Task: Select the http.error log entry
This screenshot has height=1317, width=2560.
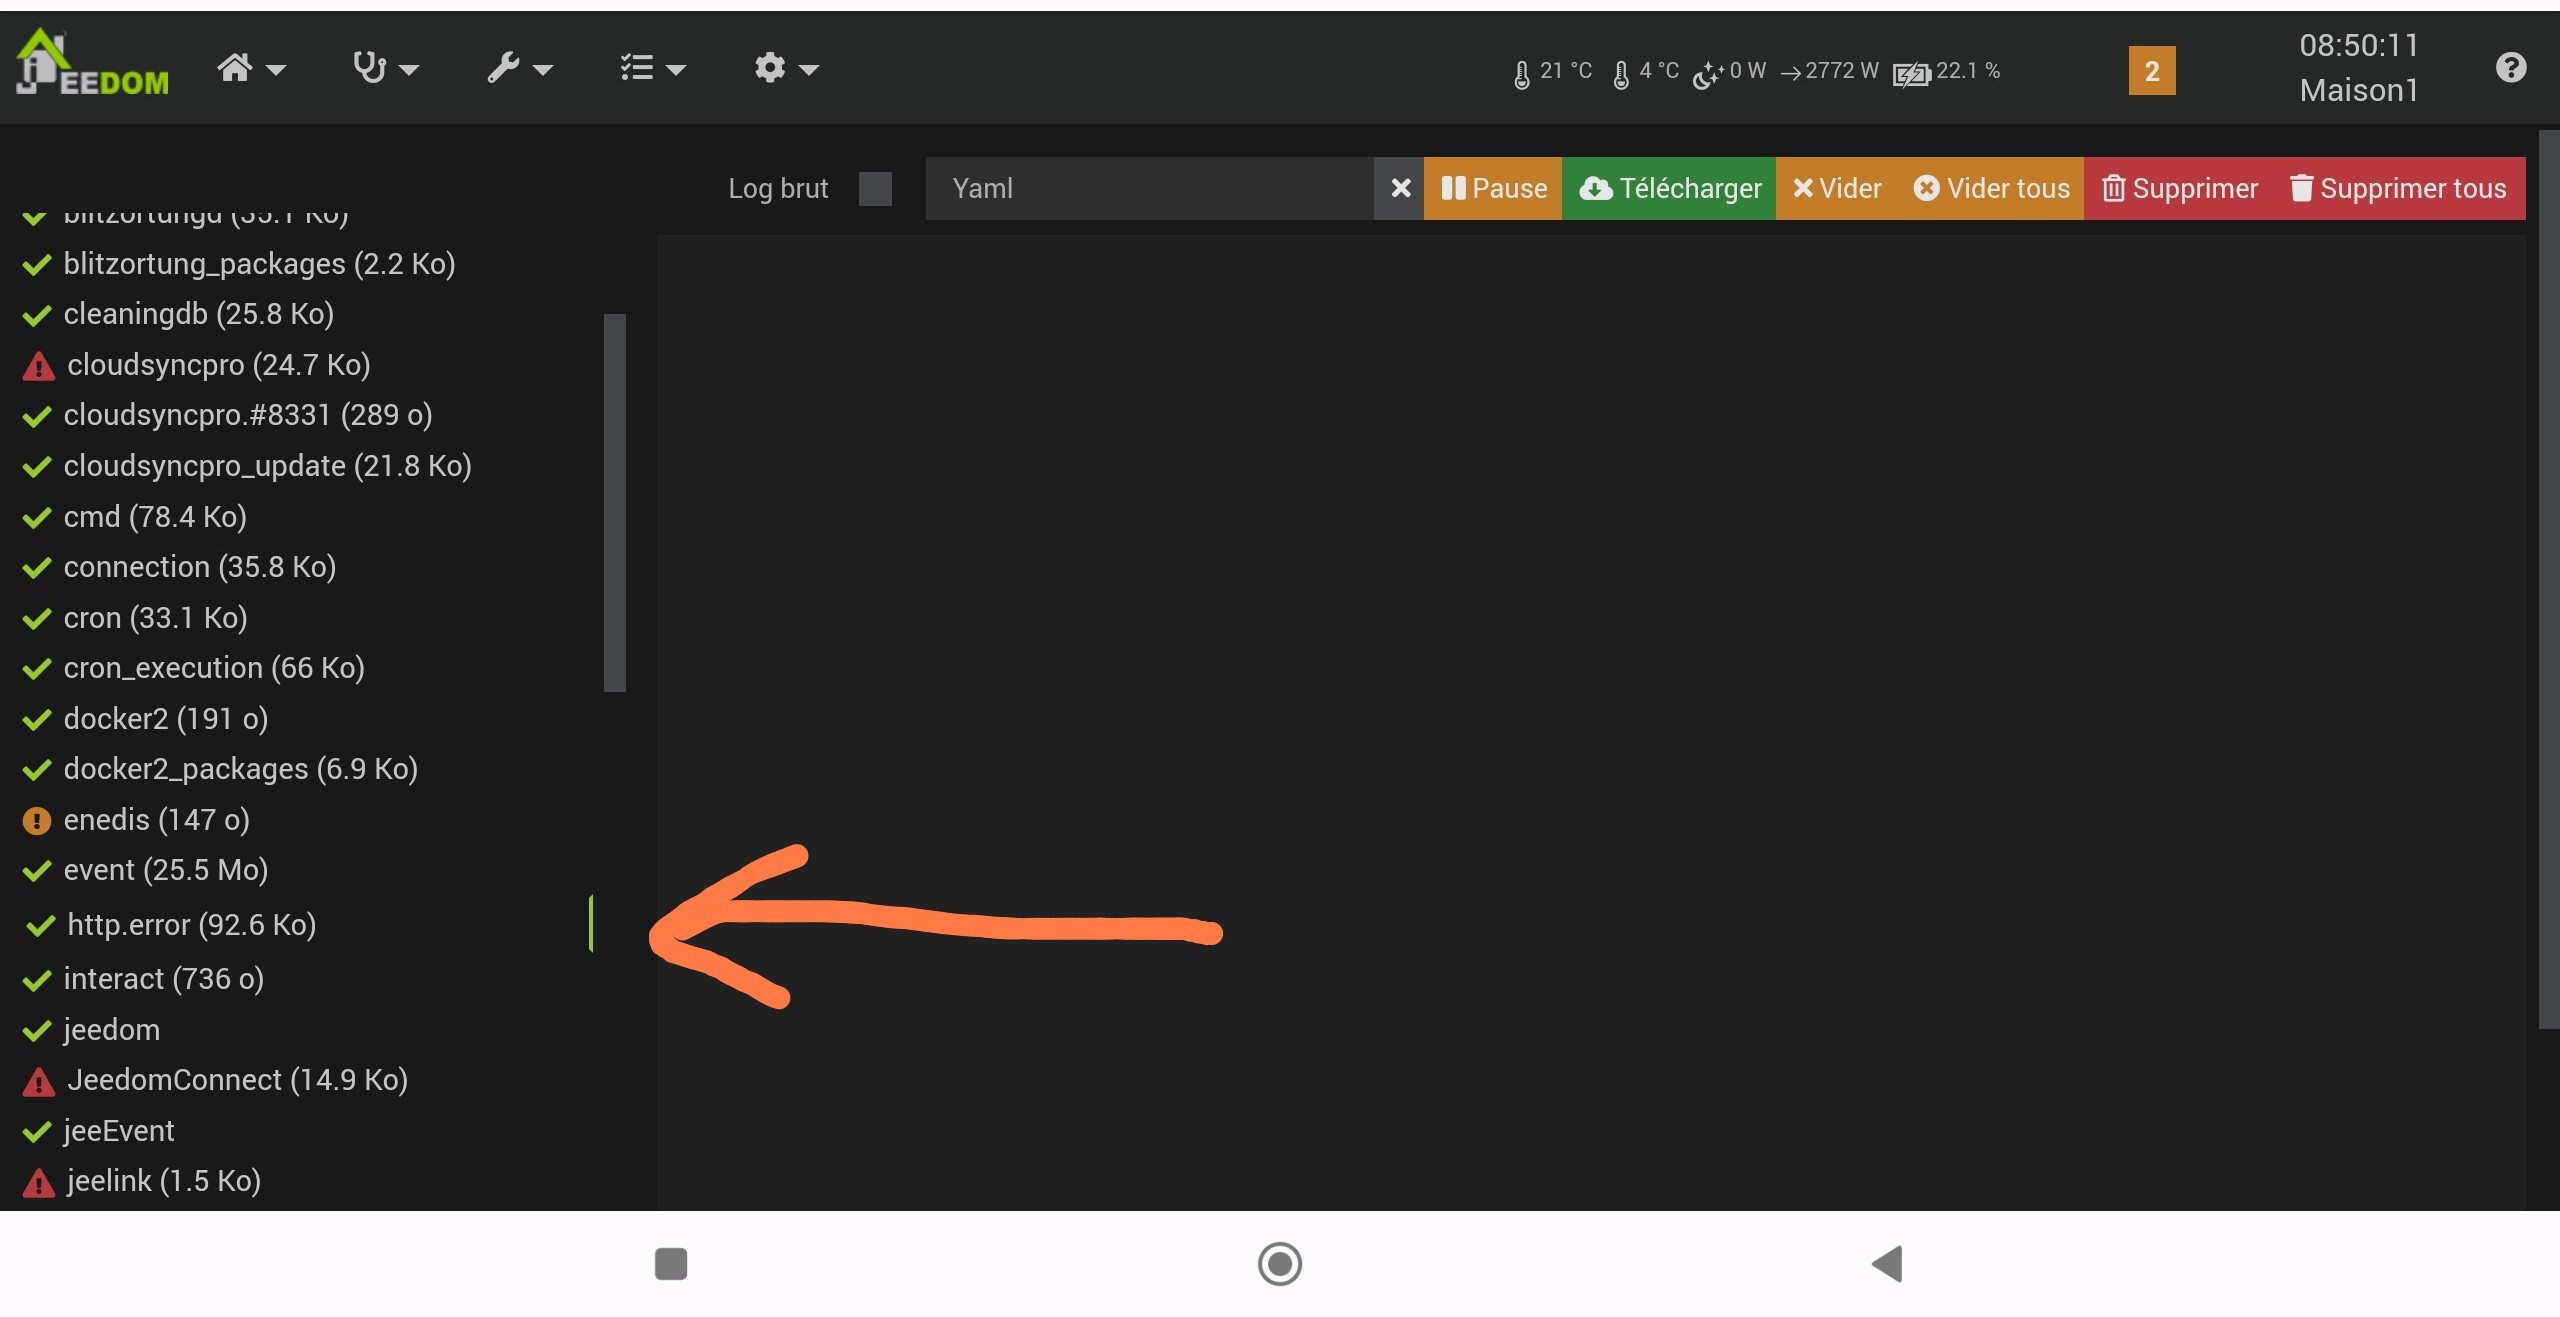Action: pyautogui.click(x=191, y=925)
